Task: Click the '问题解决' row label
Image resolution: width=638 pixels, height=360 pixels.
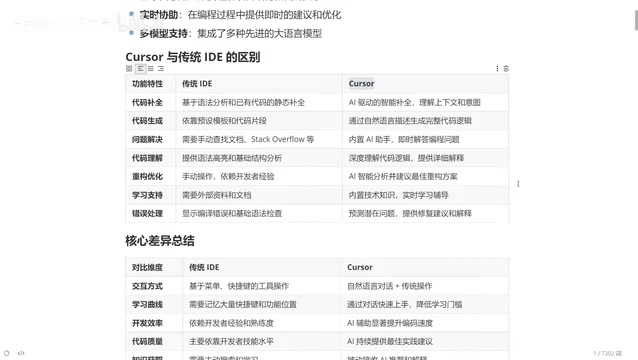Action: pos(147,140)
